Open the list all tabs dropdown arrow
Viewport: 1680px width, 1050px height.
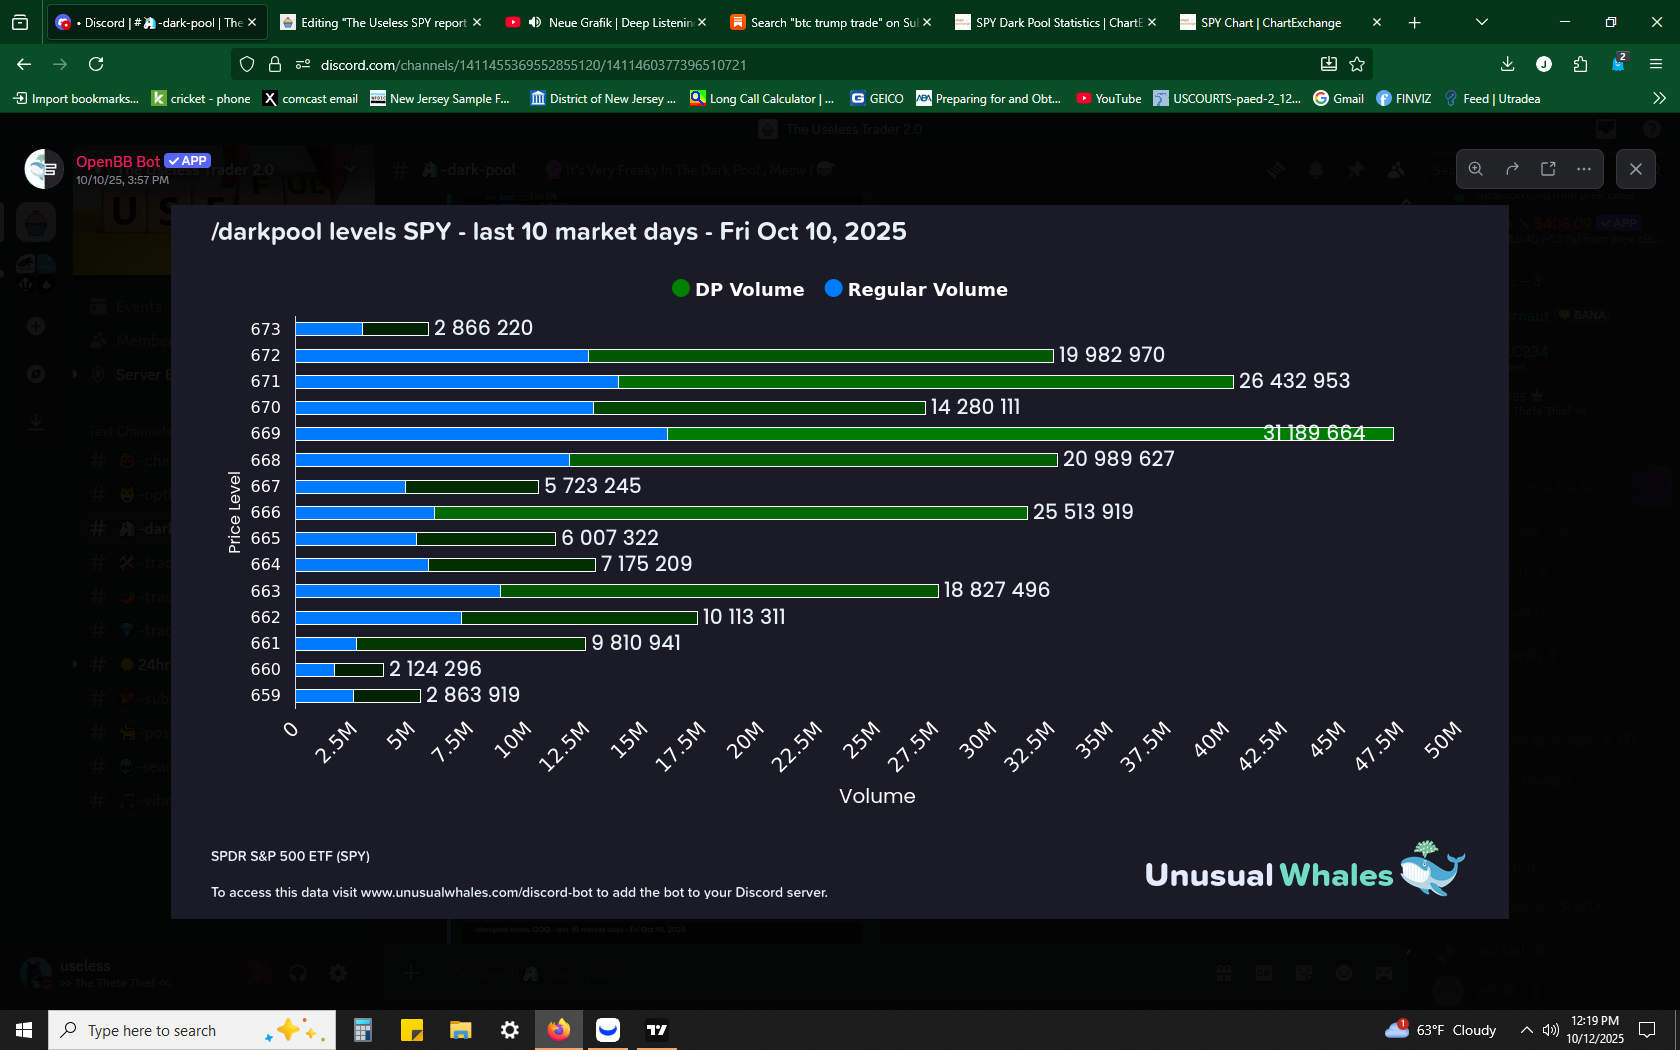click(x=1482, y=22)
